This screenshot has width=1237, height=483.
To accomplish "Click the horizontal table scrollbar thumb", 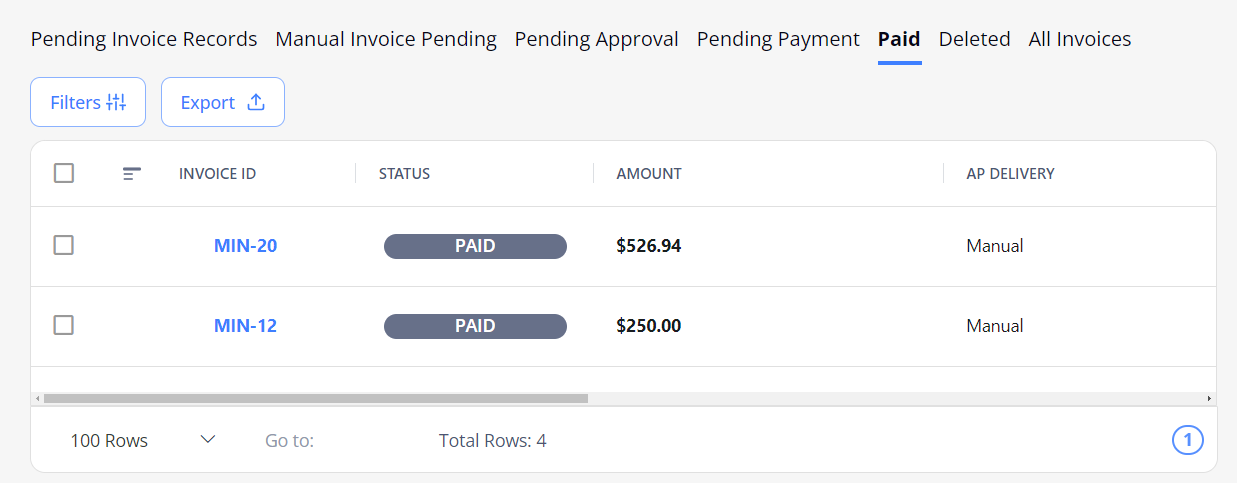I will click(316, 398).
